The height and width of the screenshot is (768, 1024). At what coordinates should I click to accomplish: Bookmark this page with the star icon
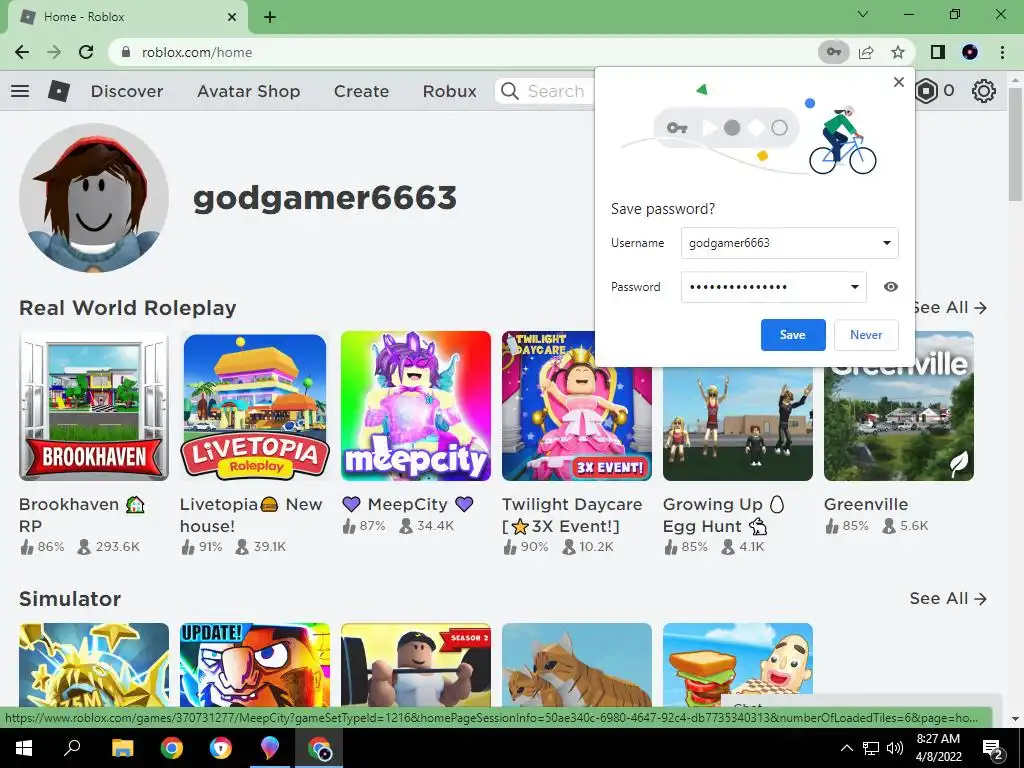898,52
